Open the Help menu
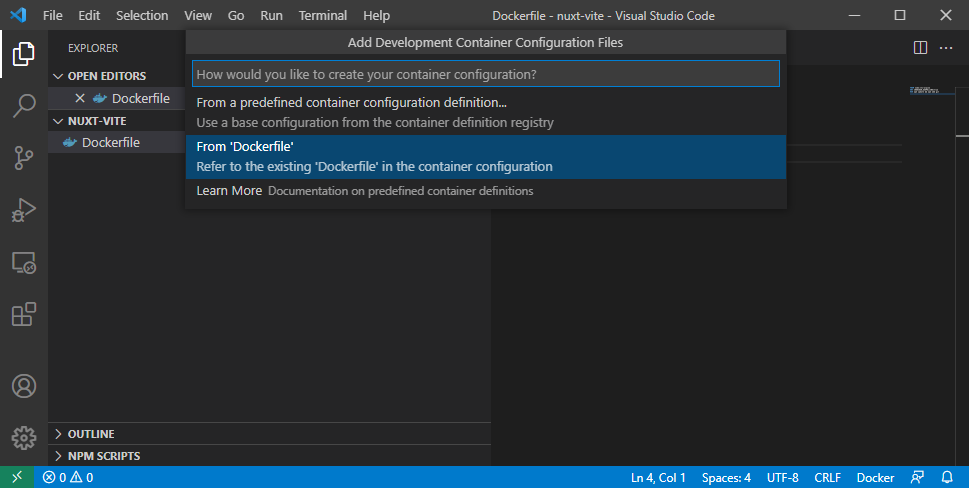The image size is (969, 488). pos(376,15)
